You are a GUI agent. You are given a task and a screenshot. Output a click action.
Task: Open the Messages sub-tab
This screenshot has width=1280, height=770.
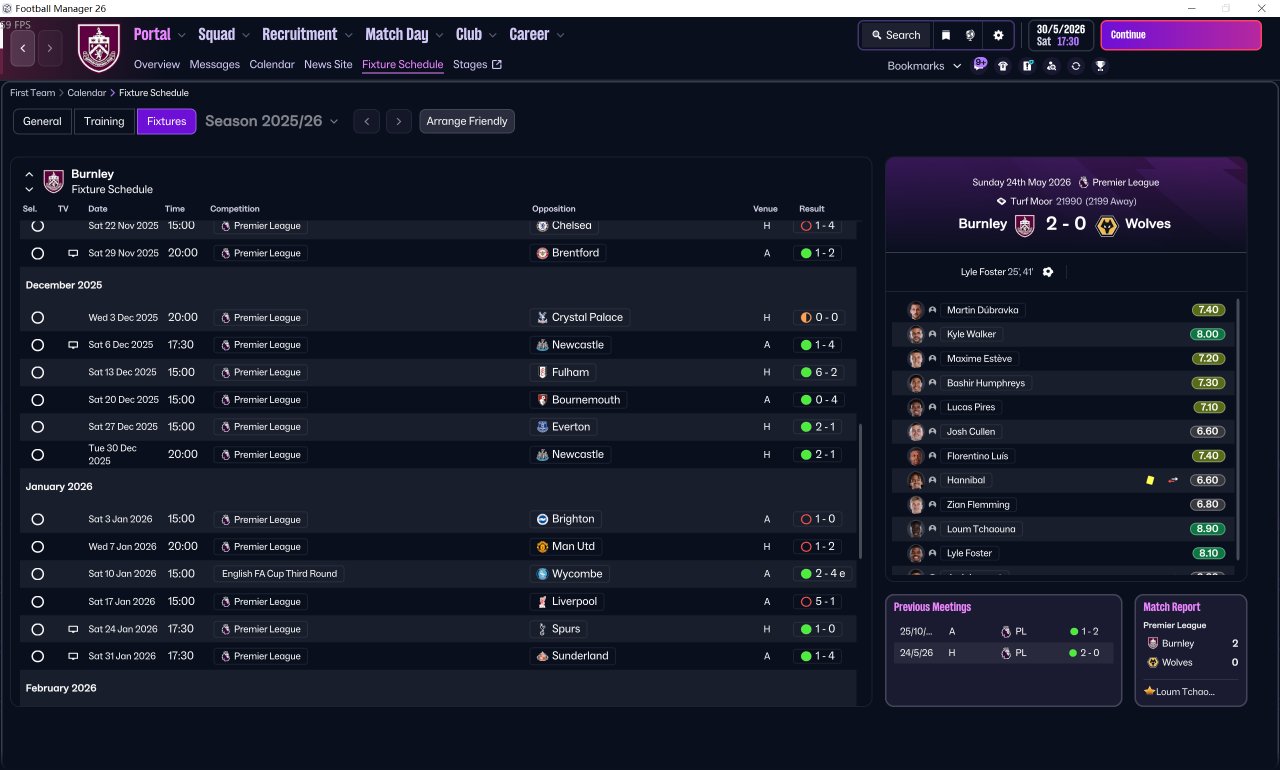215,65
